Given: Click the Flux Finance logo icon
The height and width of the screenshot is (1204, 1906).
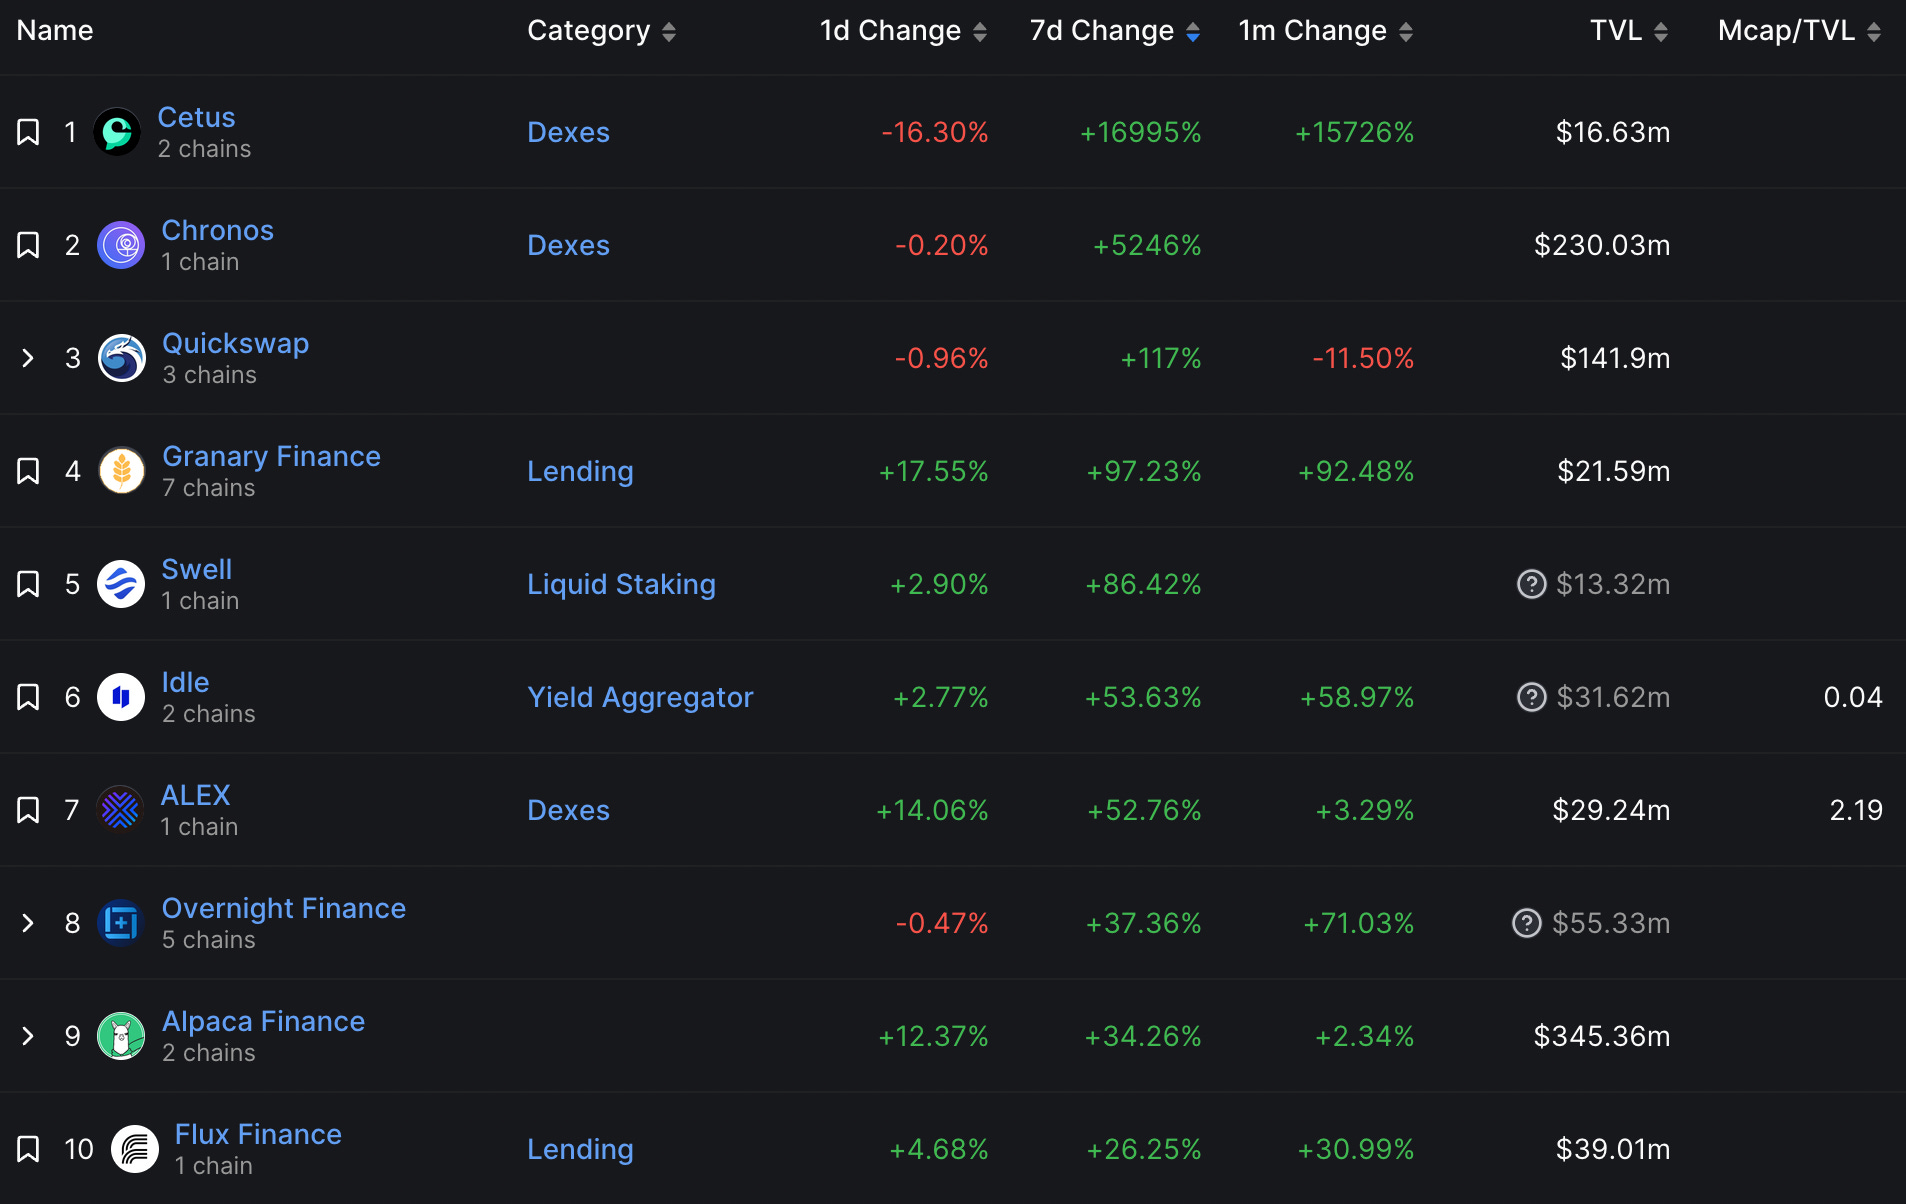Looking at the screenshot, I should point(134,1149).
